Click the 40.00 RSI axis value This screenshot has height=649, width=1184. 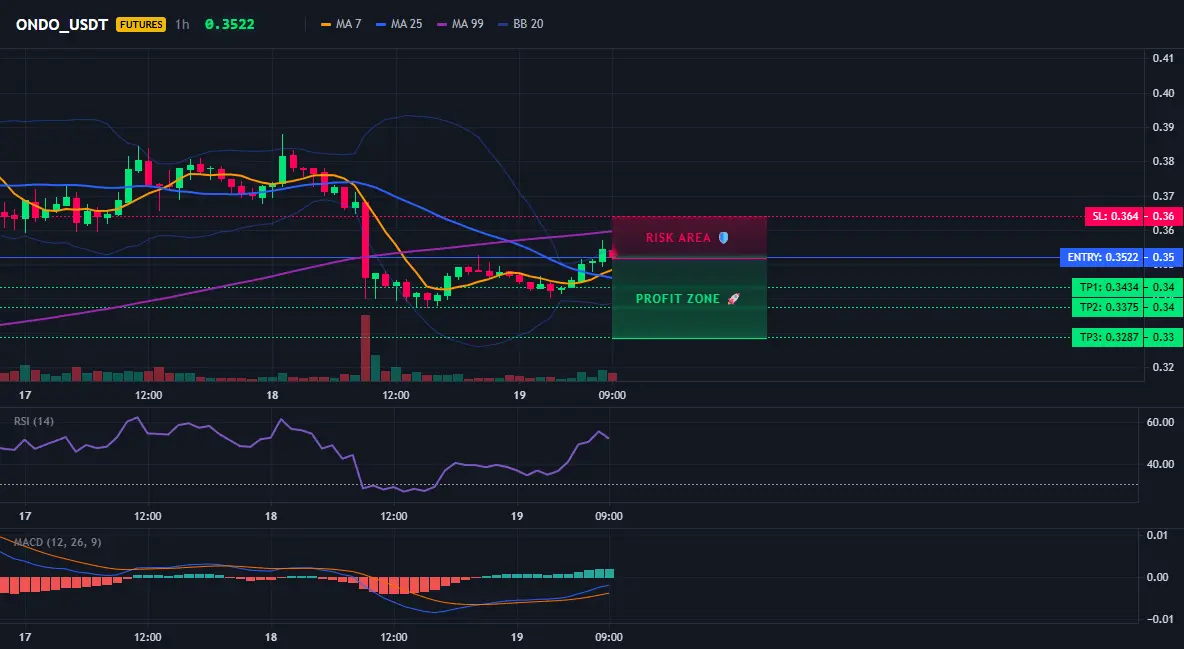1160,464
